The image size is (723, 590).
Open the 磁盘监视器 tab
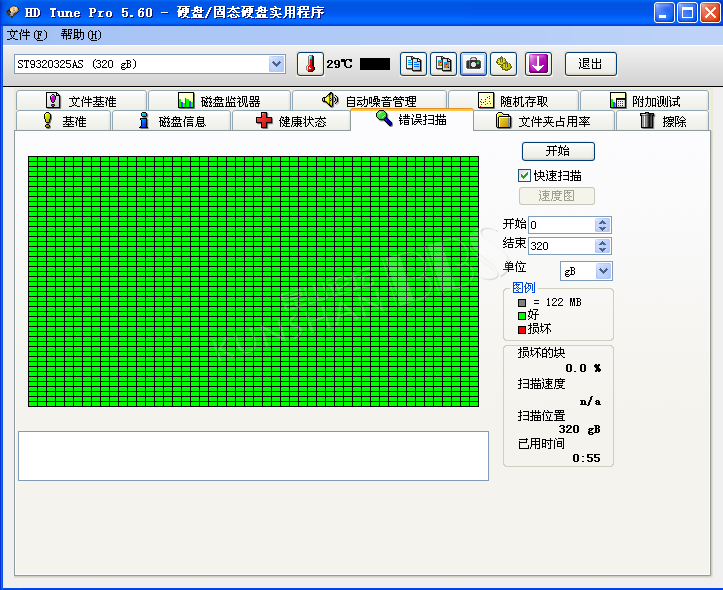coord(219,100)
